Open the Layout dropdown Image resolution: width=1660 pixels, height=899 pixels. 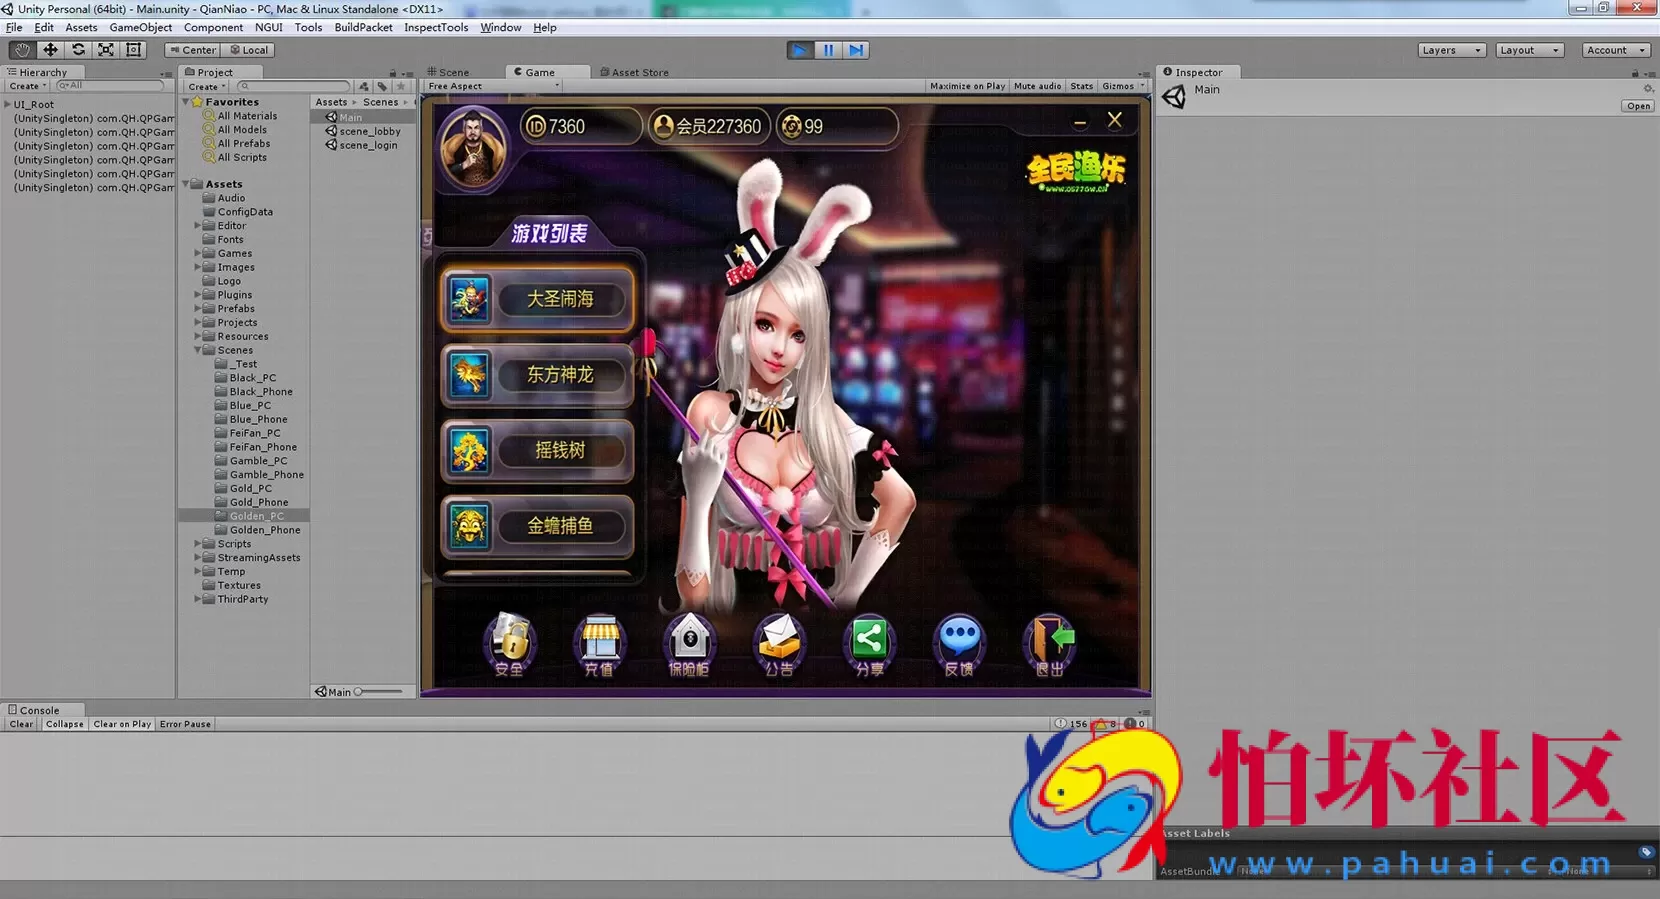click(1529, 50)
